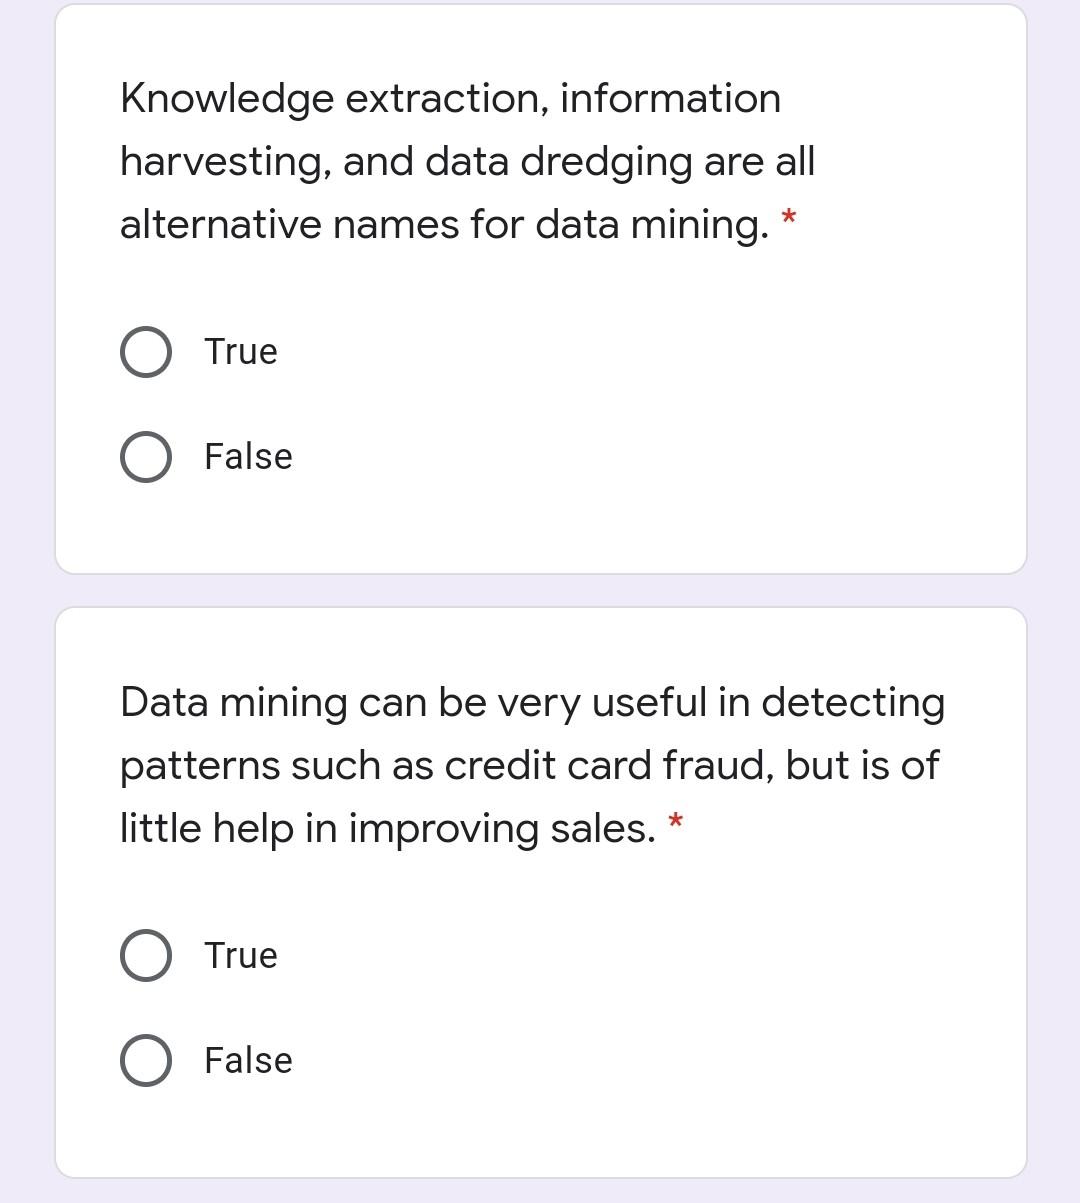Click the False label text in the second question
1080x1203 pixels.
pos(247,1060)
